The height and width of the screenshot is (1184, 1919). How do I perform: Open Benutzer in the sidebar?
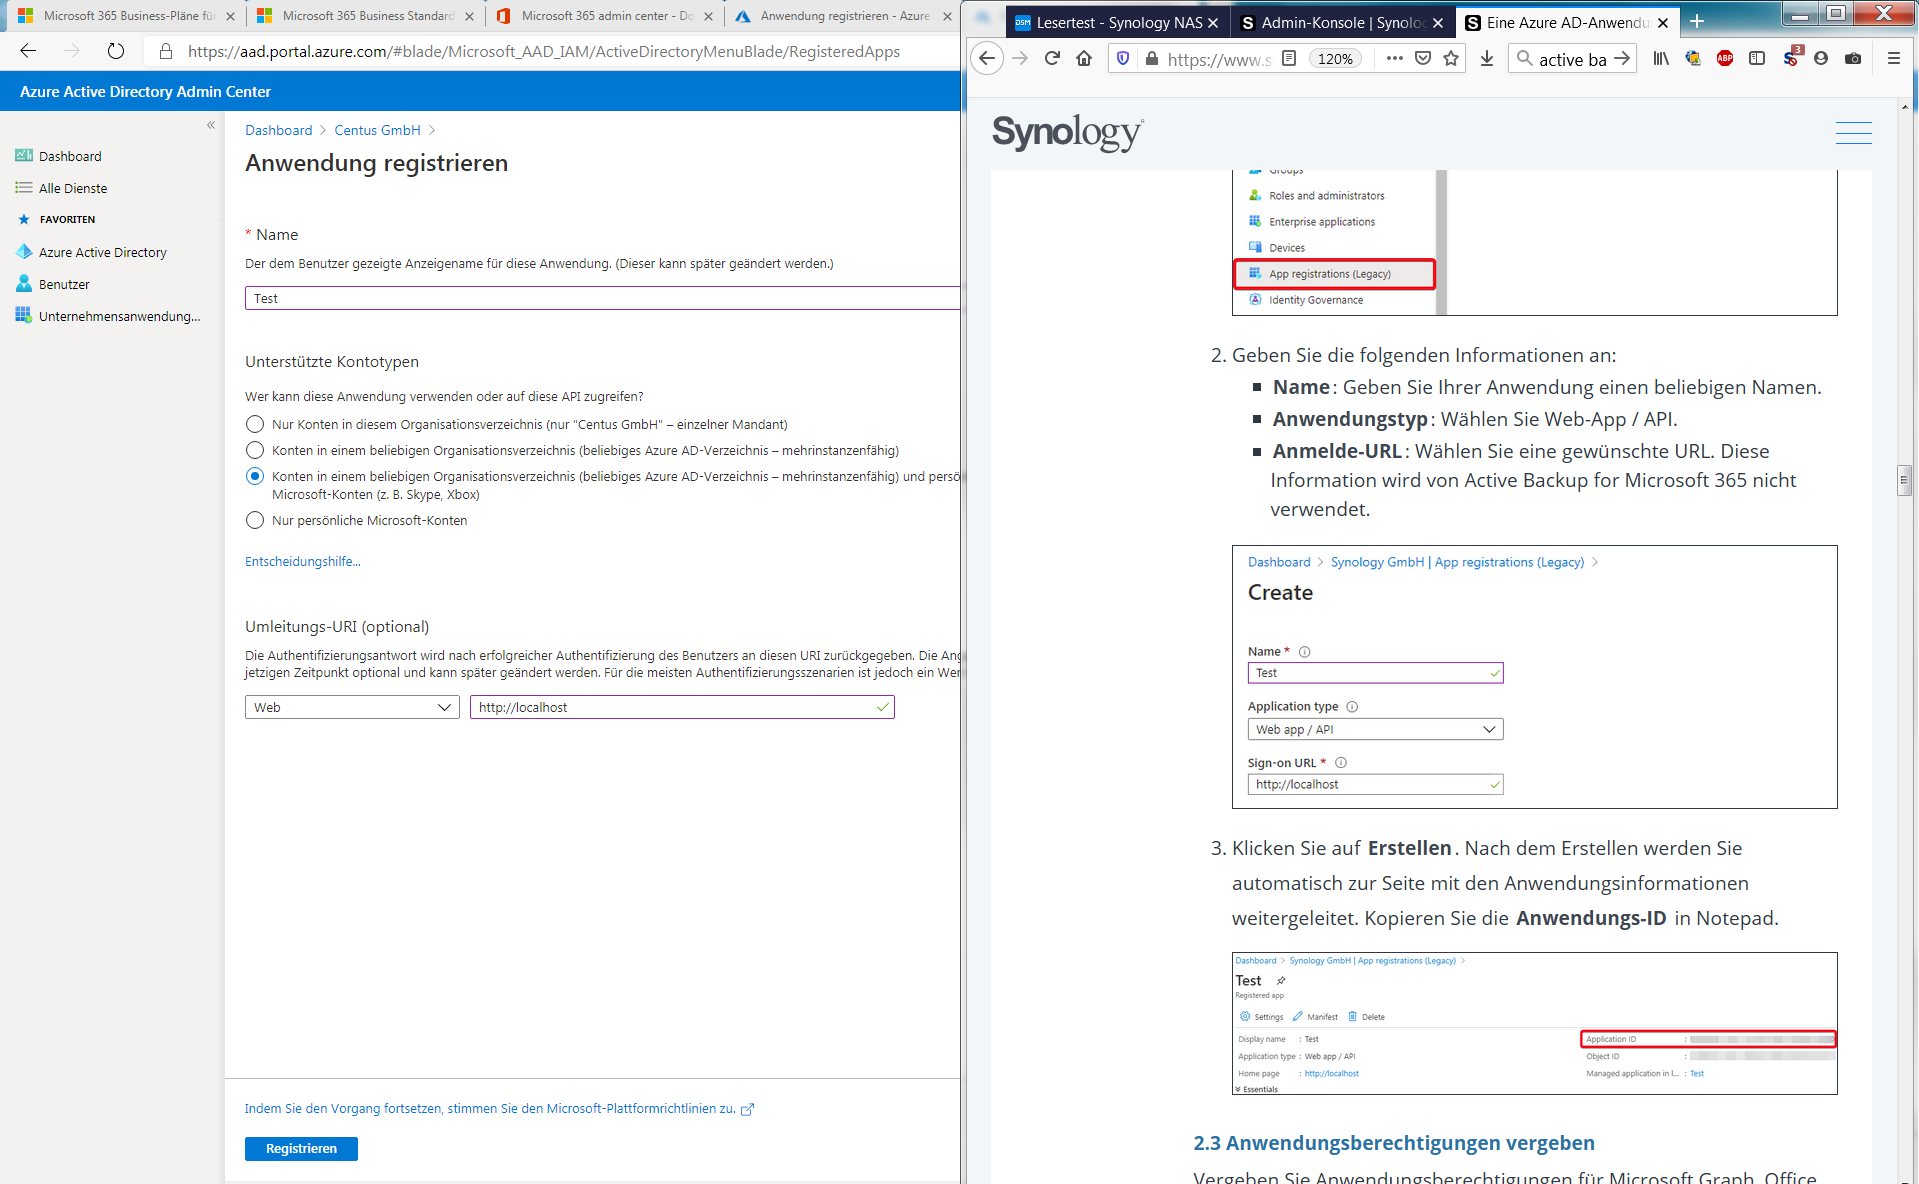click(64, 284)
